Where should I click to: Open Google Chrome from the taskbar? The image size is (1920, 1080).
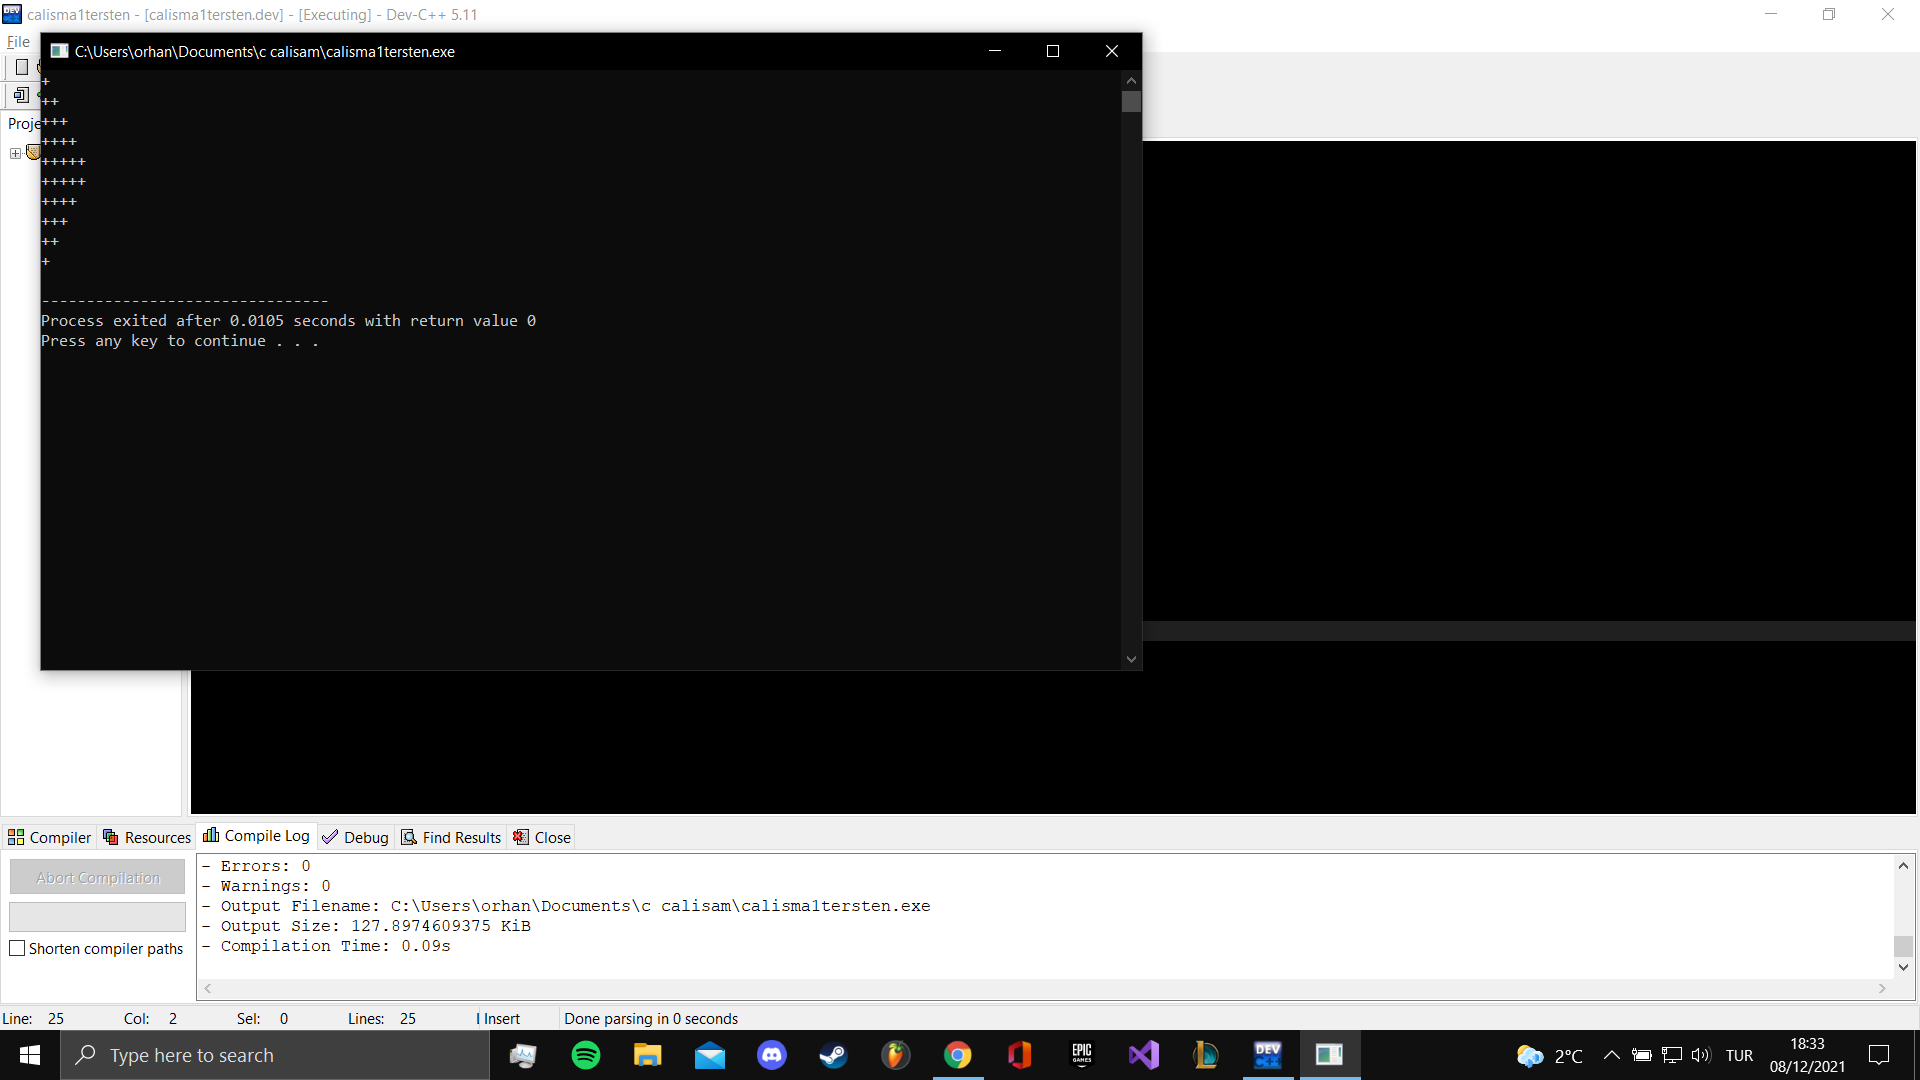[x=958, y=1055]
